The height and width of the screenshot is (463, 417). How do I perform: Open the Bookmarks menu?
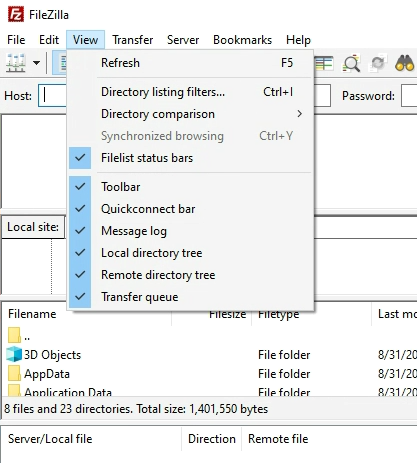coord(243,40)
